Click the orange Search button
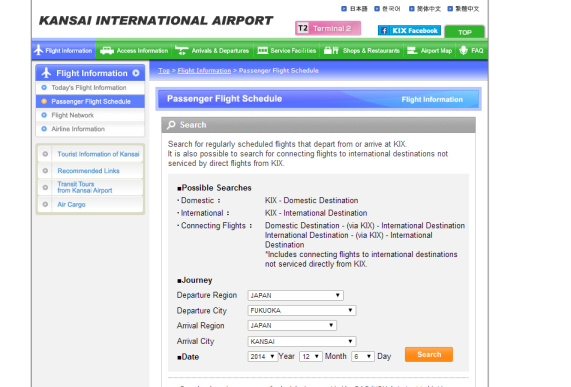The image size is (571, 387). (429, 354)
